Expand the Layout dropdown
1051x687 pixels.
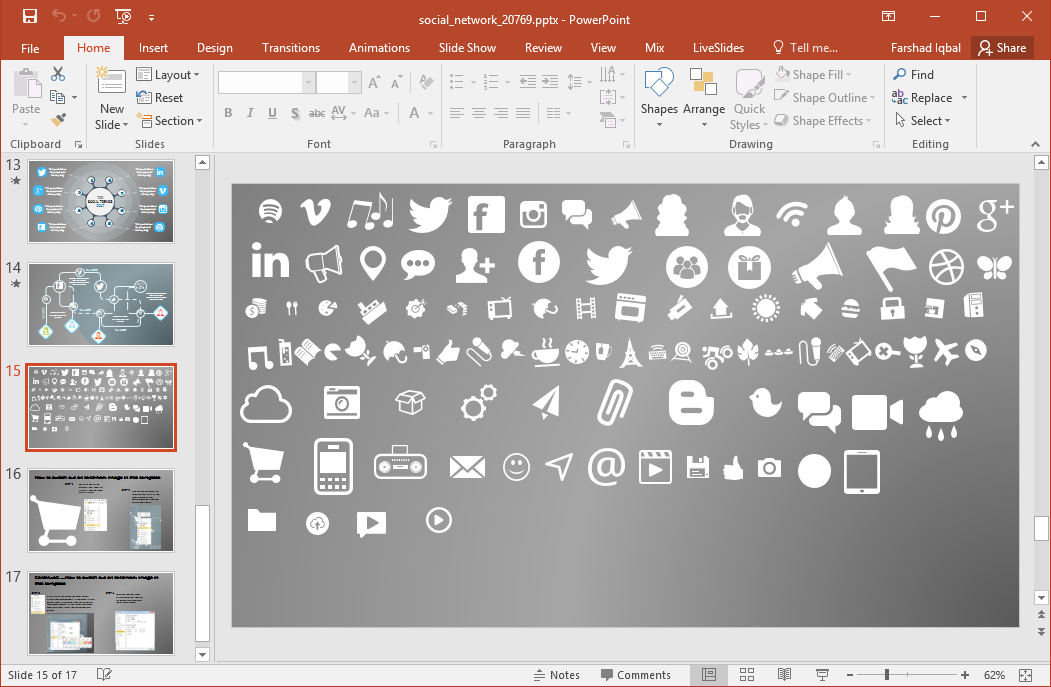click(168, 75)
